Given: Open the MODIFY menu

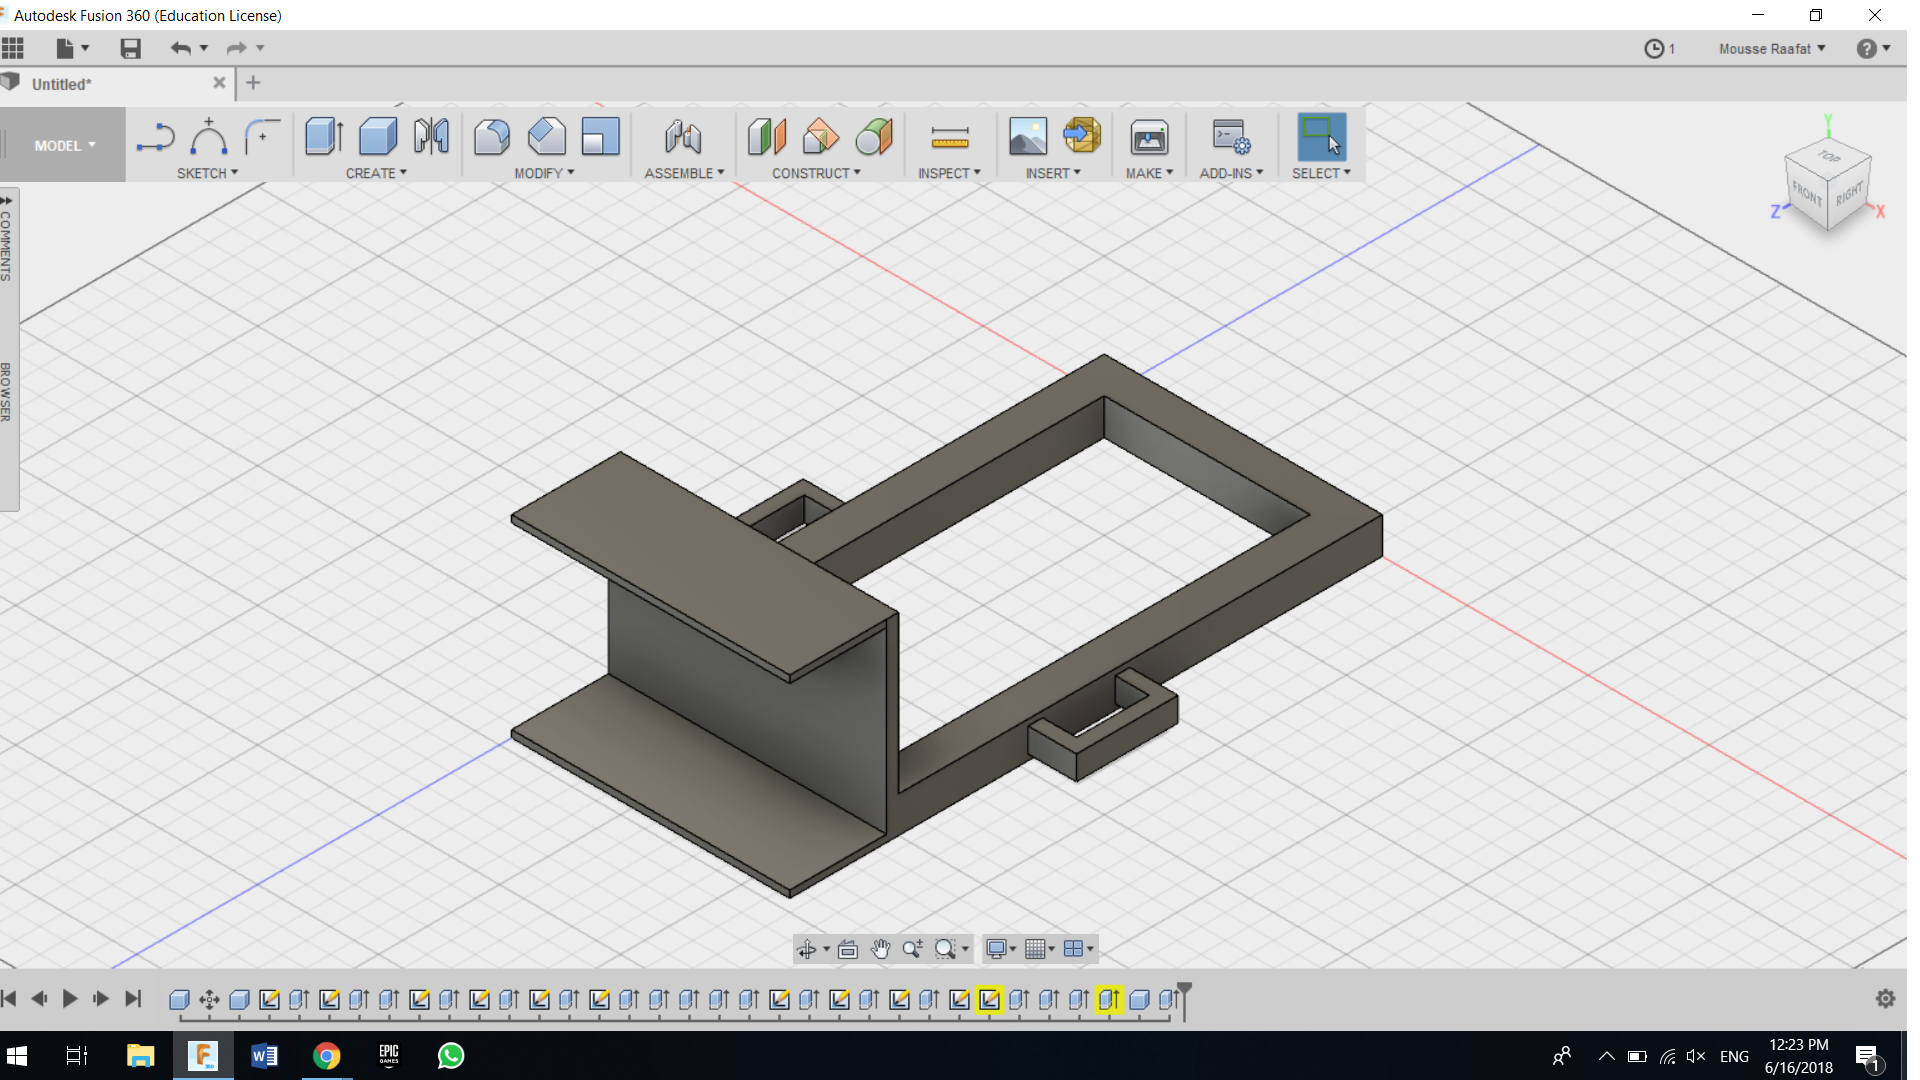Looking at the screenshot, I should click(x=544, y=173).
